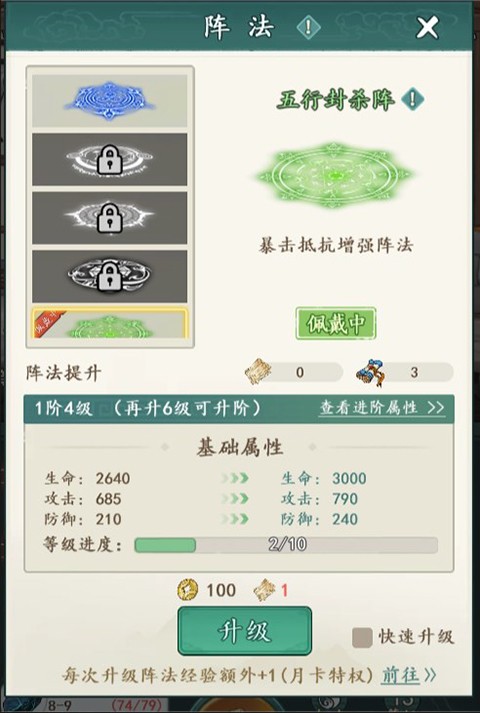
Task: Click the 等级进度 progress bar
Action: pos(286,545)
